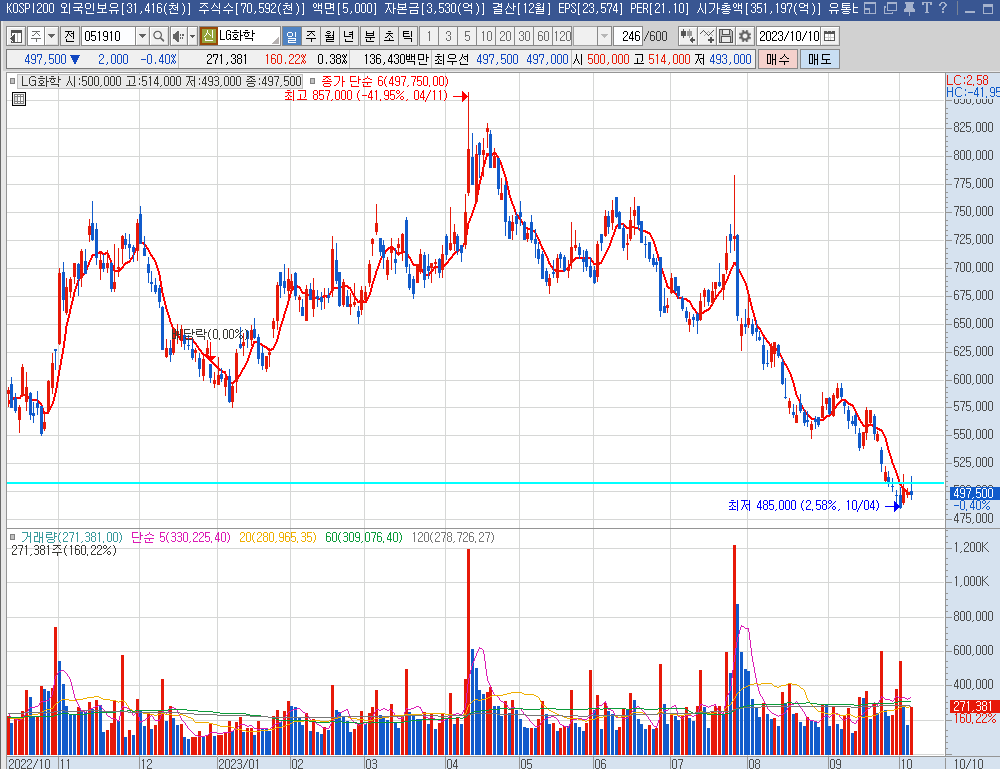
Task: Select the 5 interval button
Action: [x=467, y=36]
